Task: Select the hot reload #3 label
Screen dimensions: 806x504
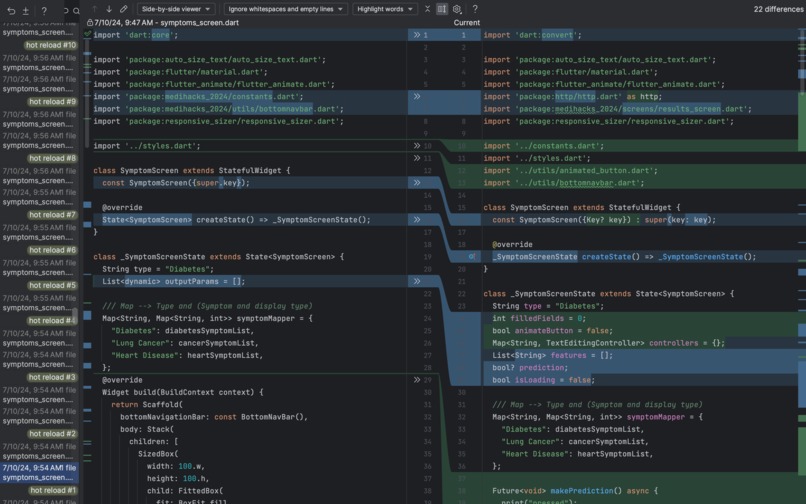Action: pos(52,377)
